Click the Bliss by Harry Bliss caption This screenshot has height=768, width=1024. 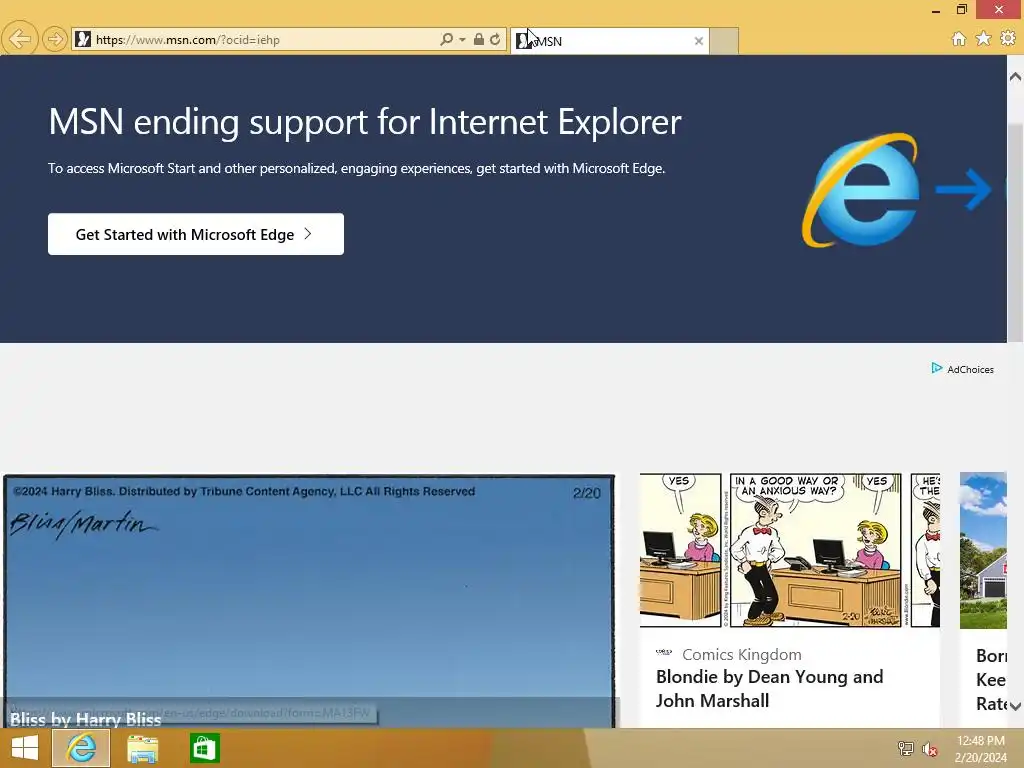(86, 719)
